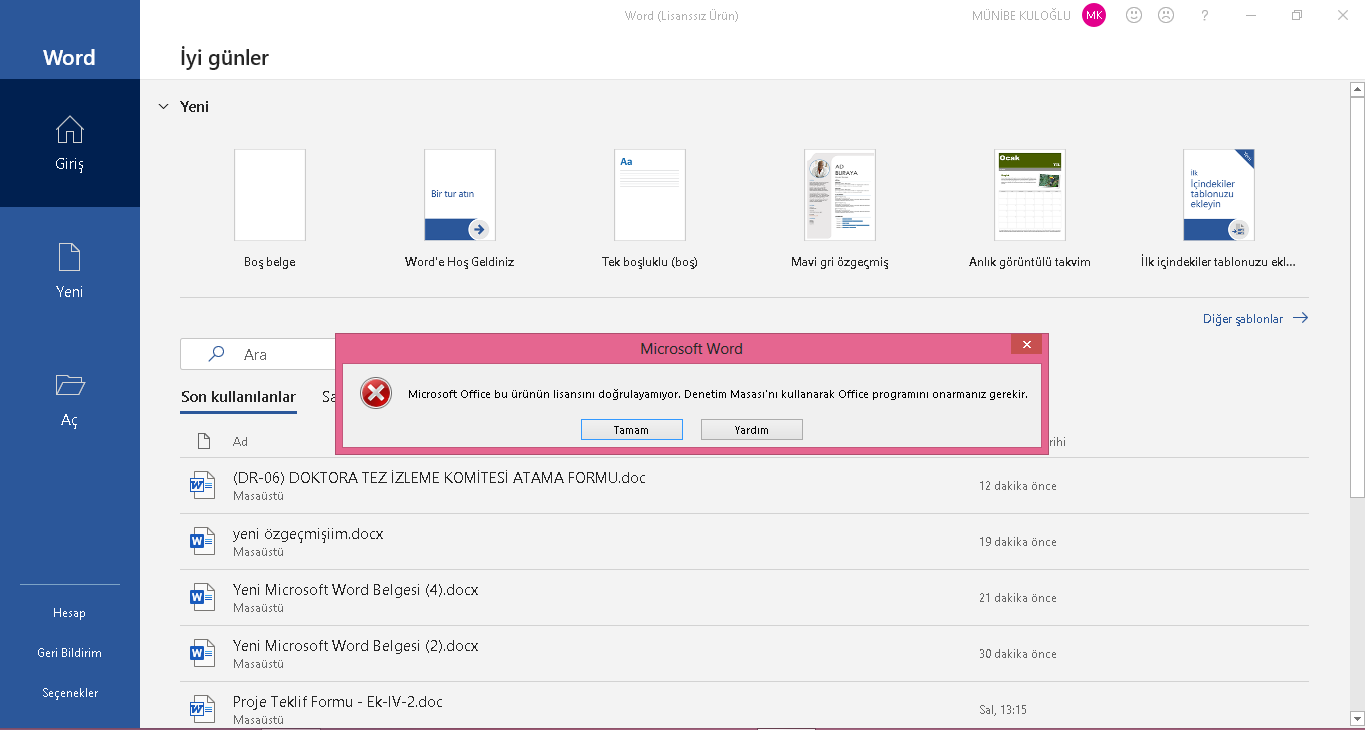
Task: Choose Tek boşluklu (boş) template
Action: pos(650,195)
